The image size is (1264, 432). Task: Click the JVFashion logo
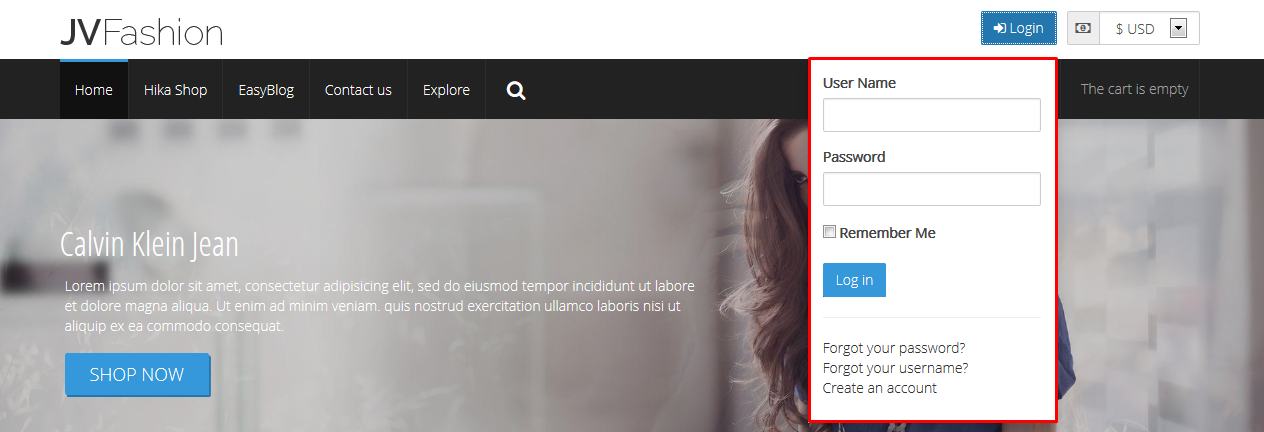point(141,32)
